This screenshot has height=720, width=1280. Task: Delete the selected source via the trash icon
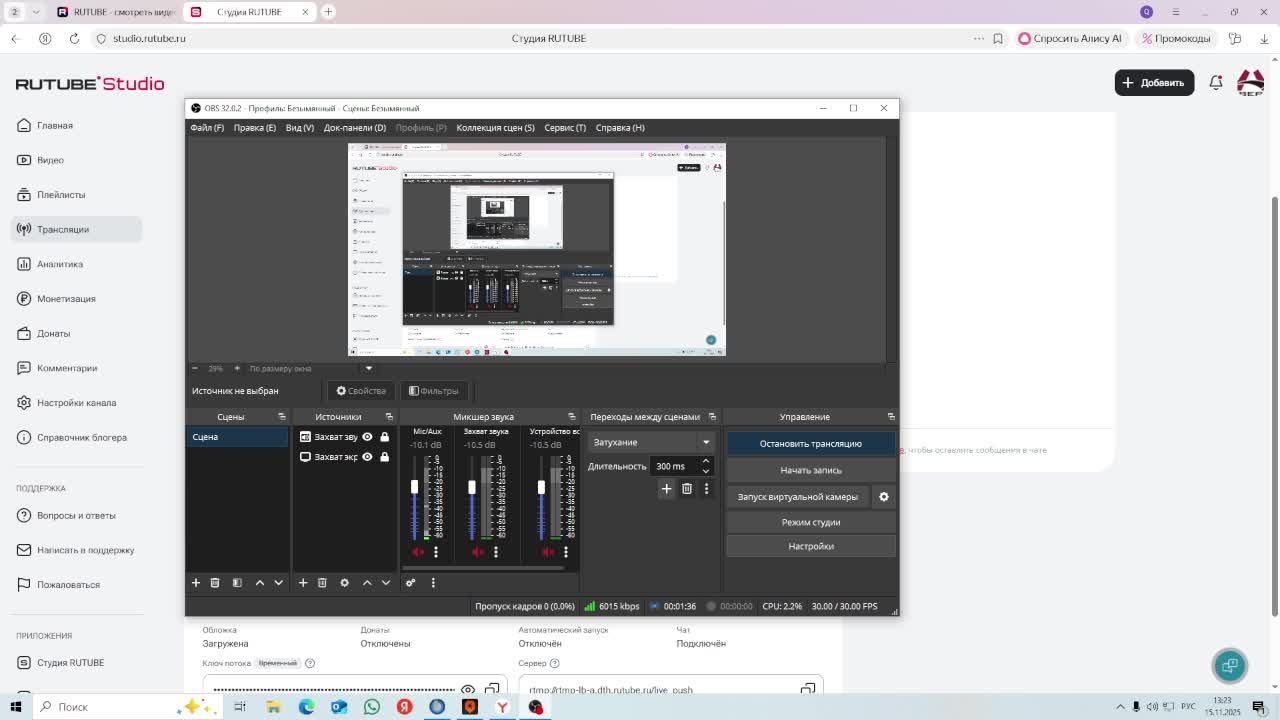pos(322,583)
